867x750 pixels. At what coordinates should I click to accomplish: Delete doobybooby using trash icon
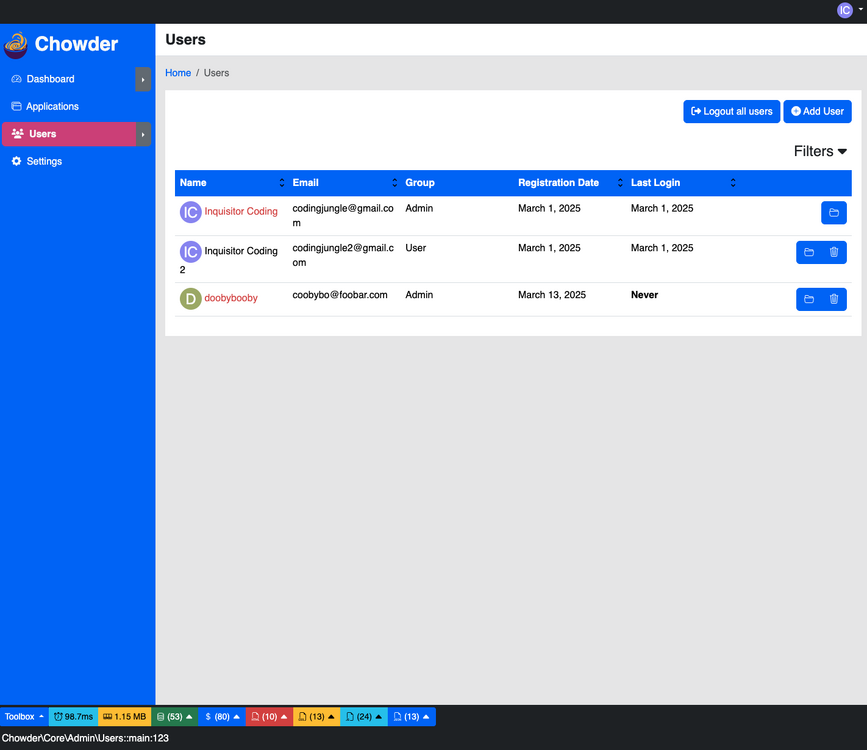(834, 299)
